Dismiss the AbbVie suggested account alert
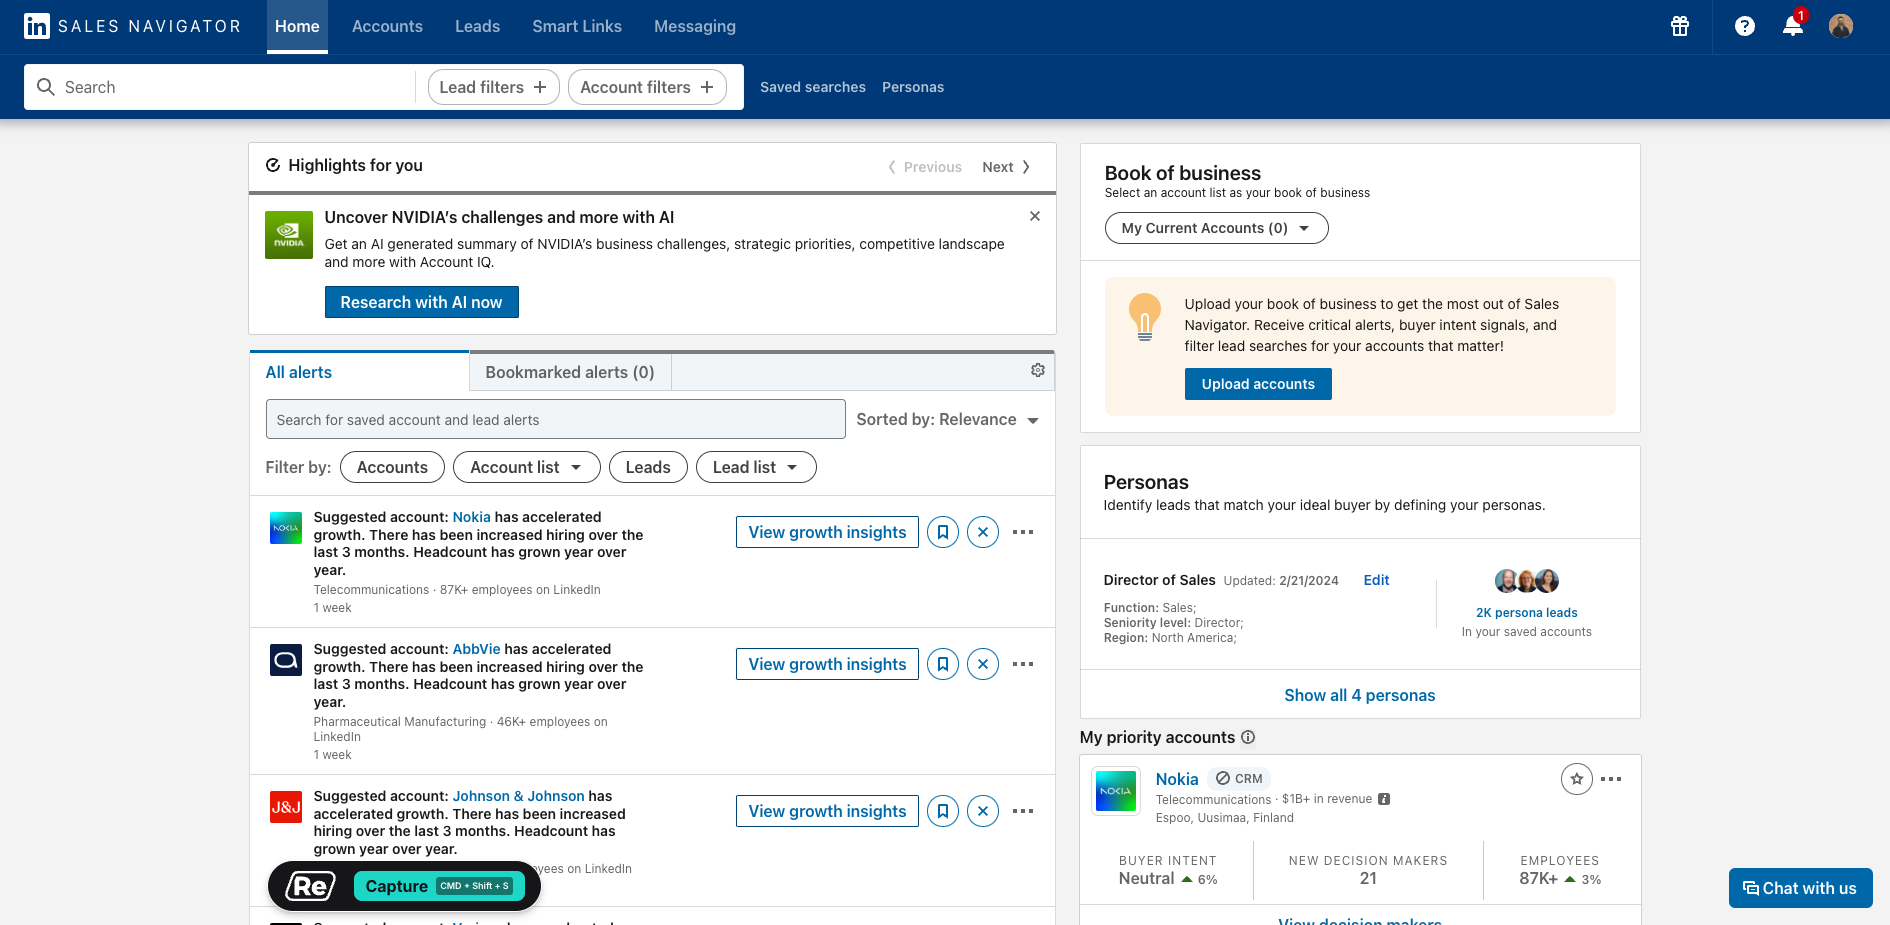This screenshot has height=925, width=1890. coord(983,664)
